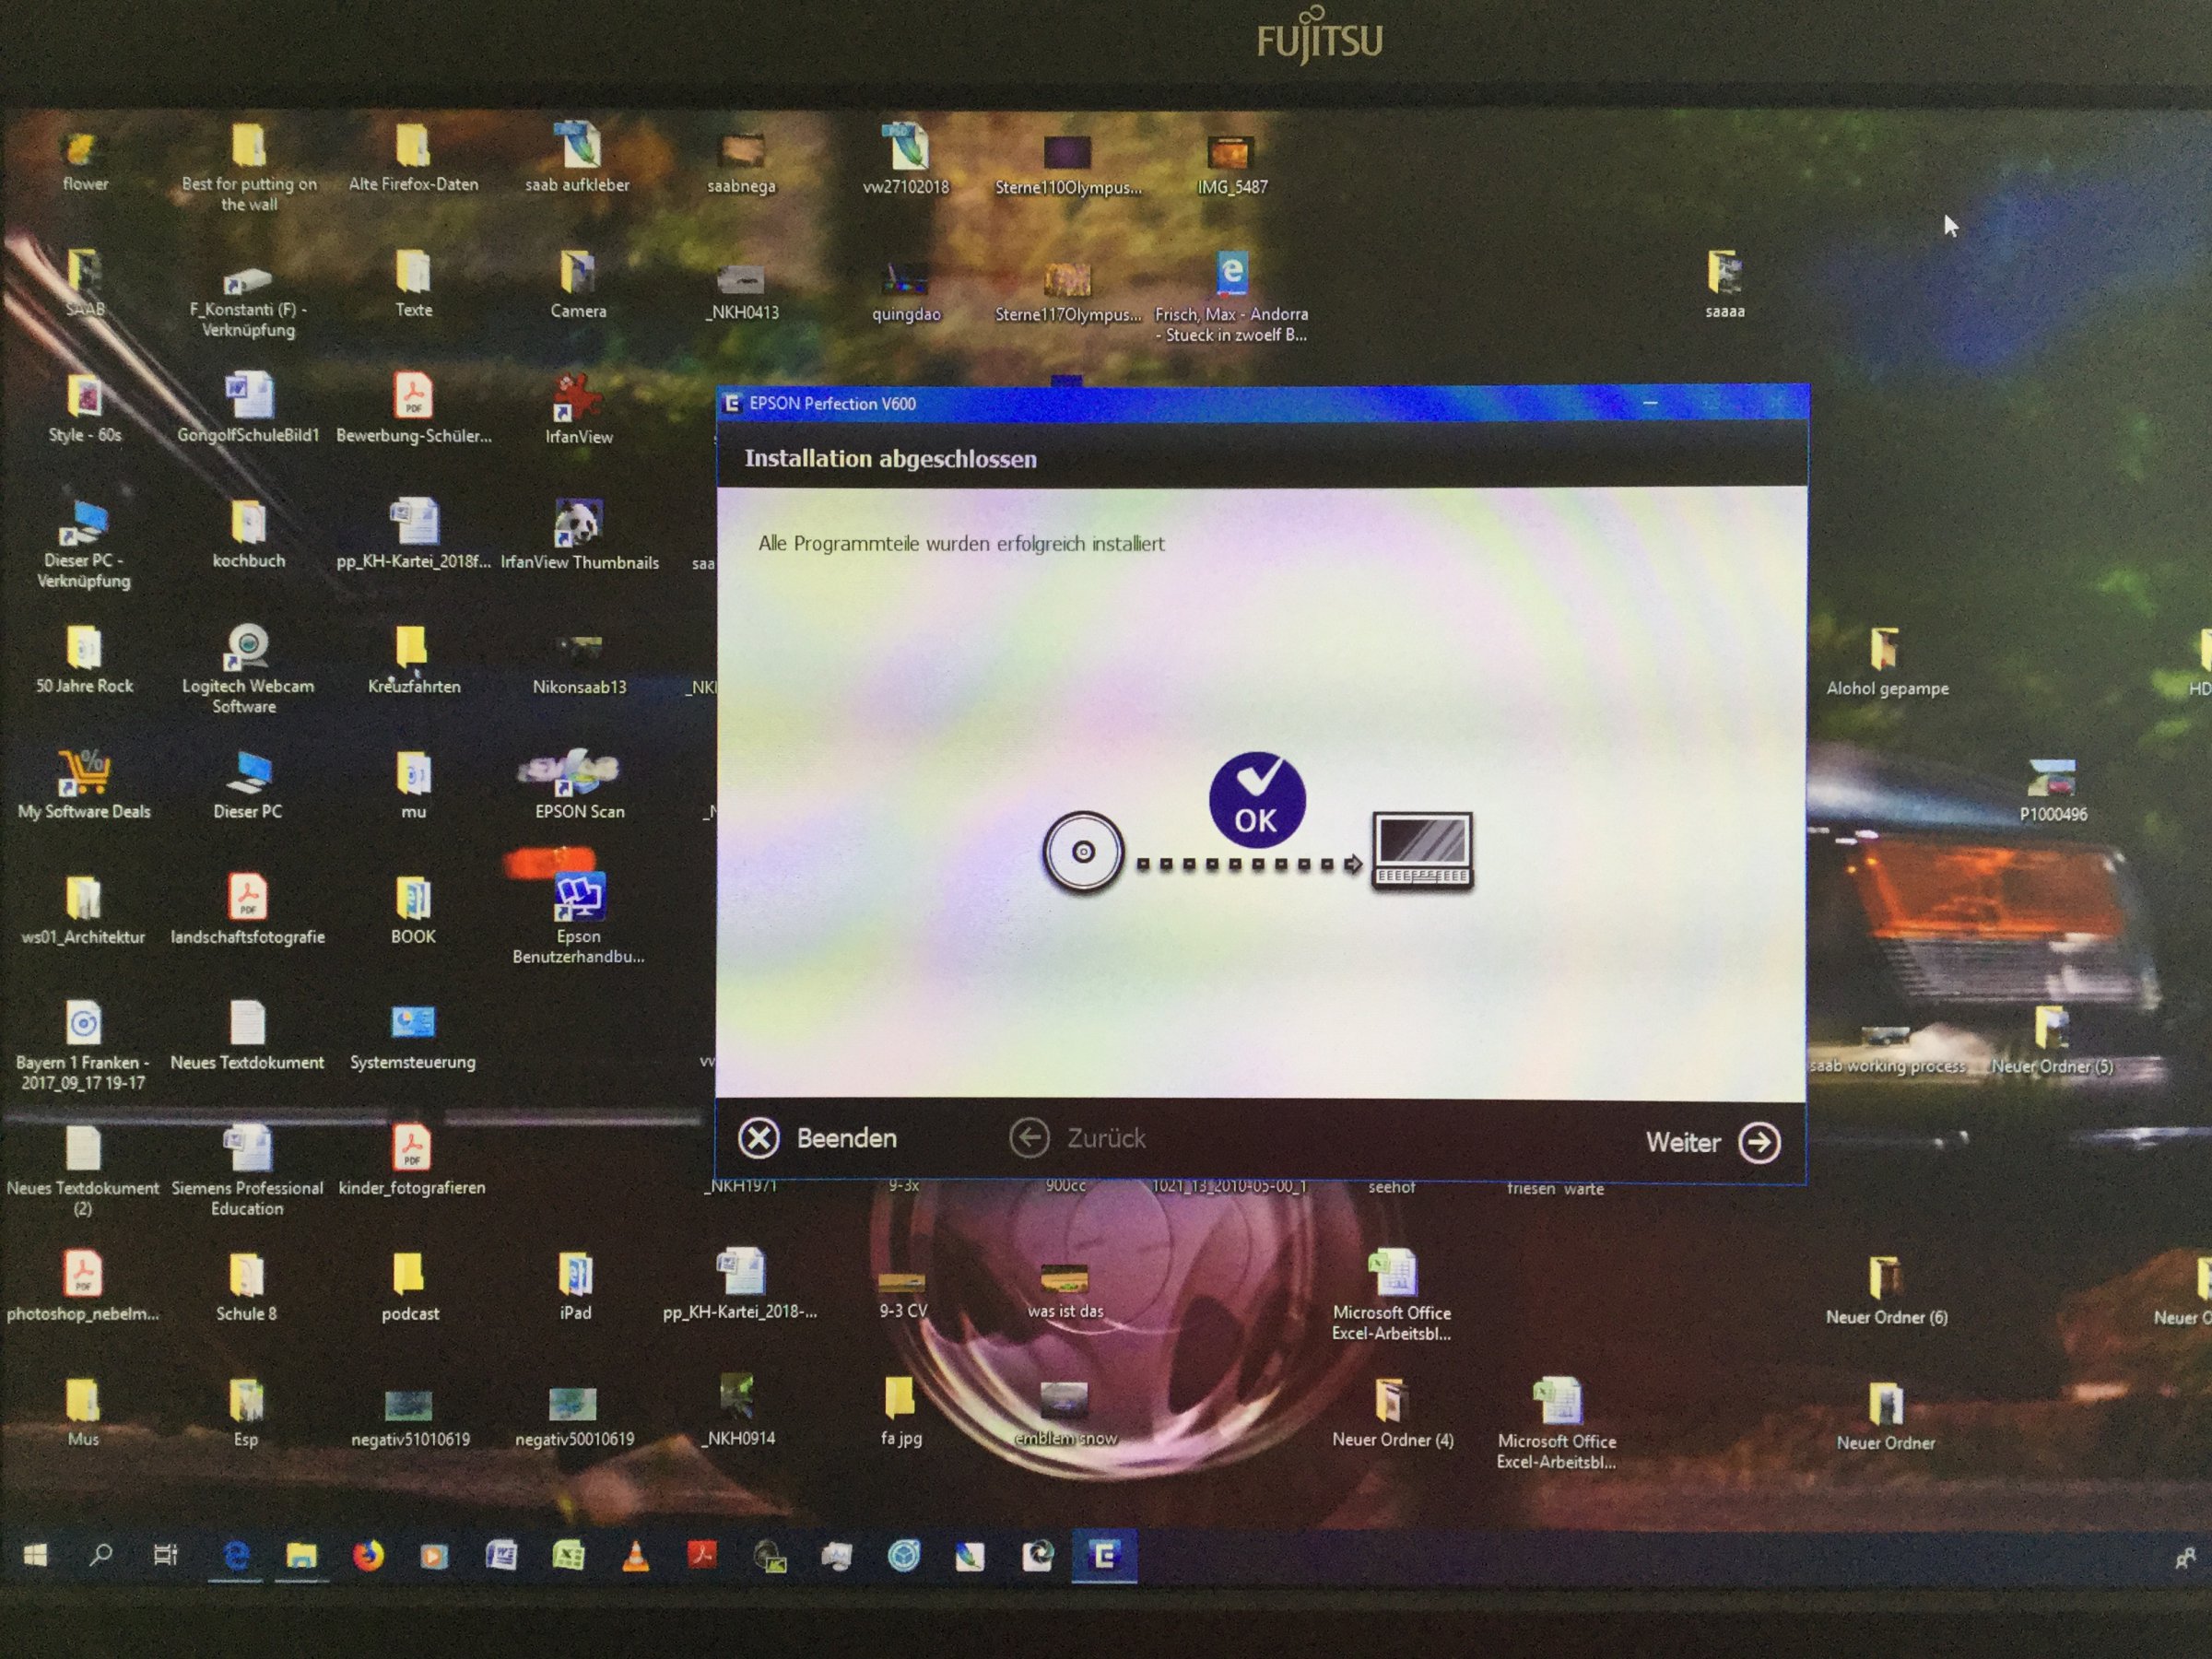This screenshot has height=1659, width=2212.
Task: Select the kinder_fotografieren PDF
Action: pos(411,1161)
